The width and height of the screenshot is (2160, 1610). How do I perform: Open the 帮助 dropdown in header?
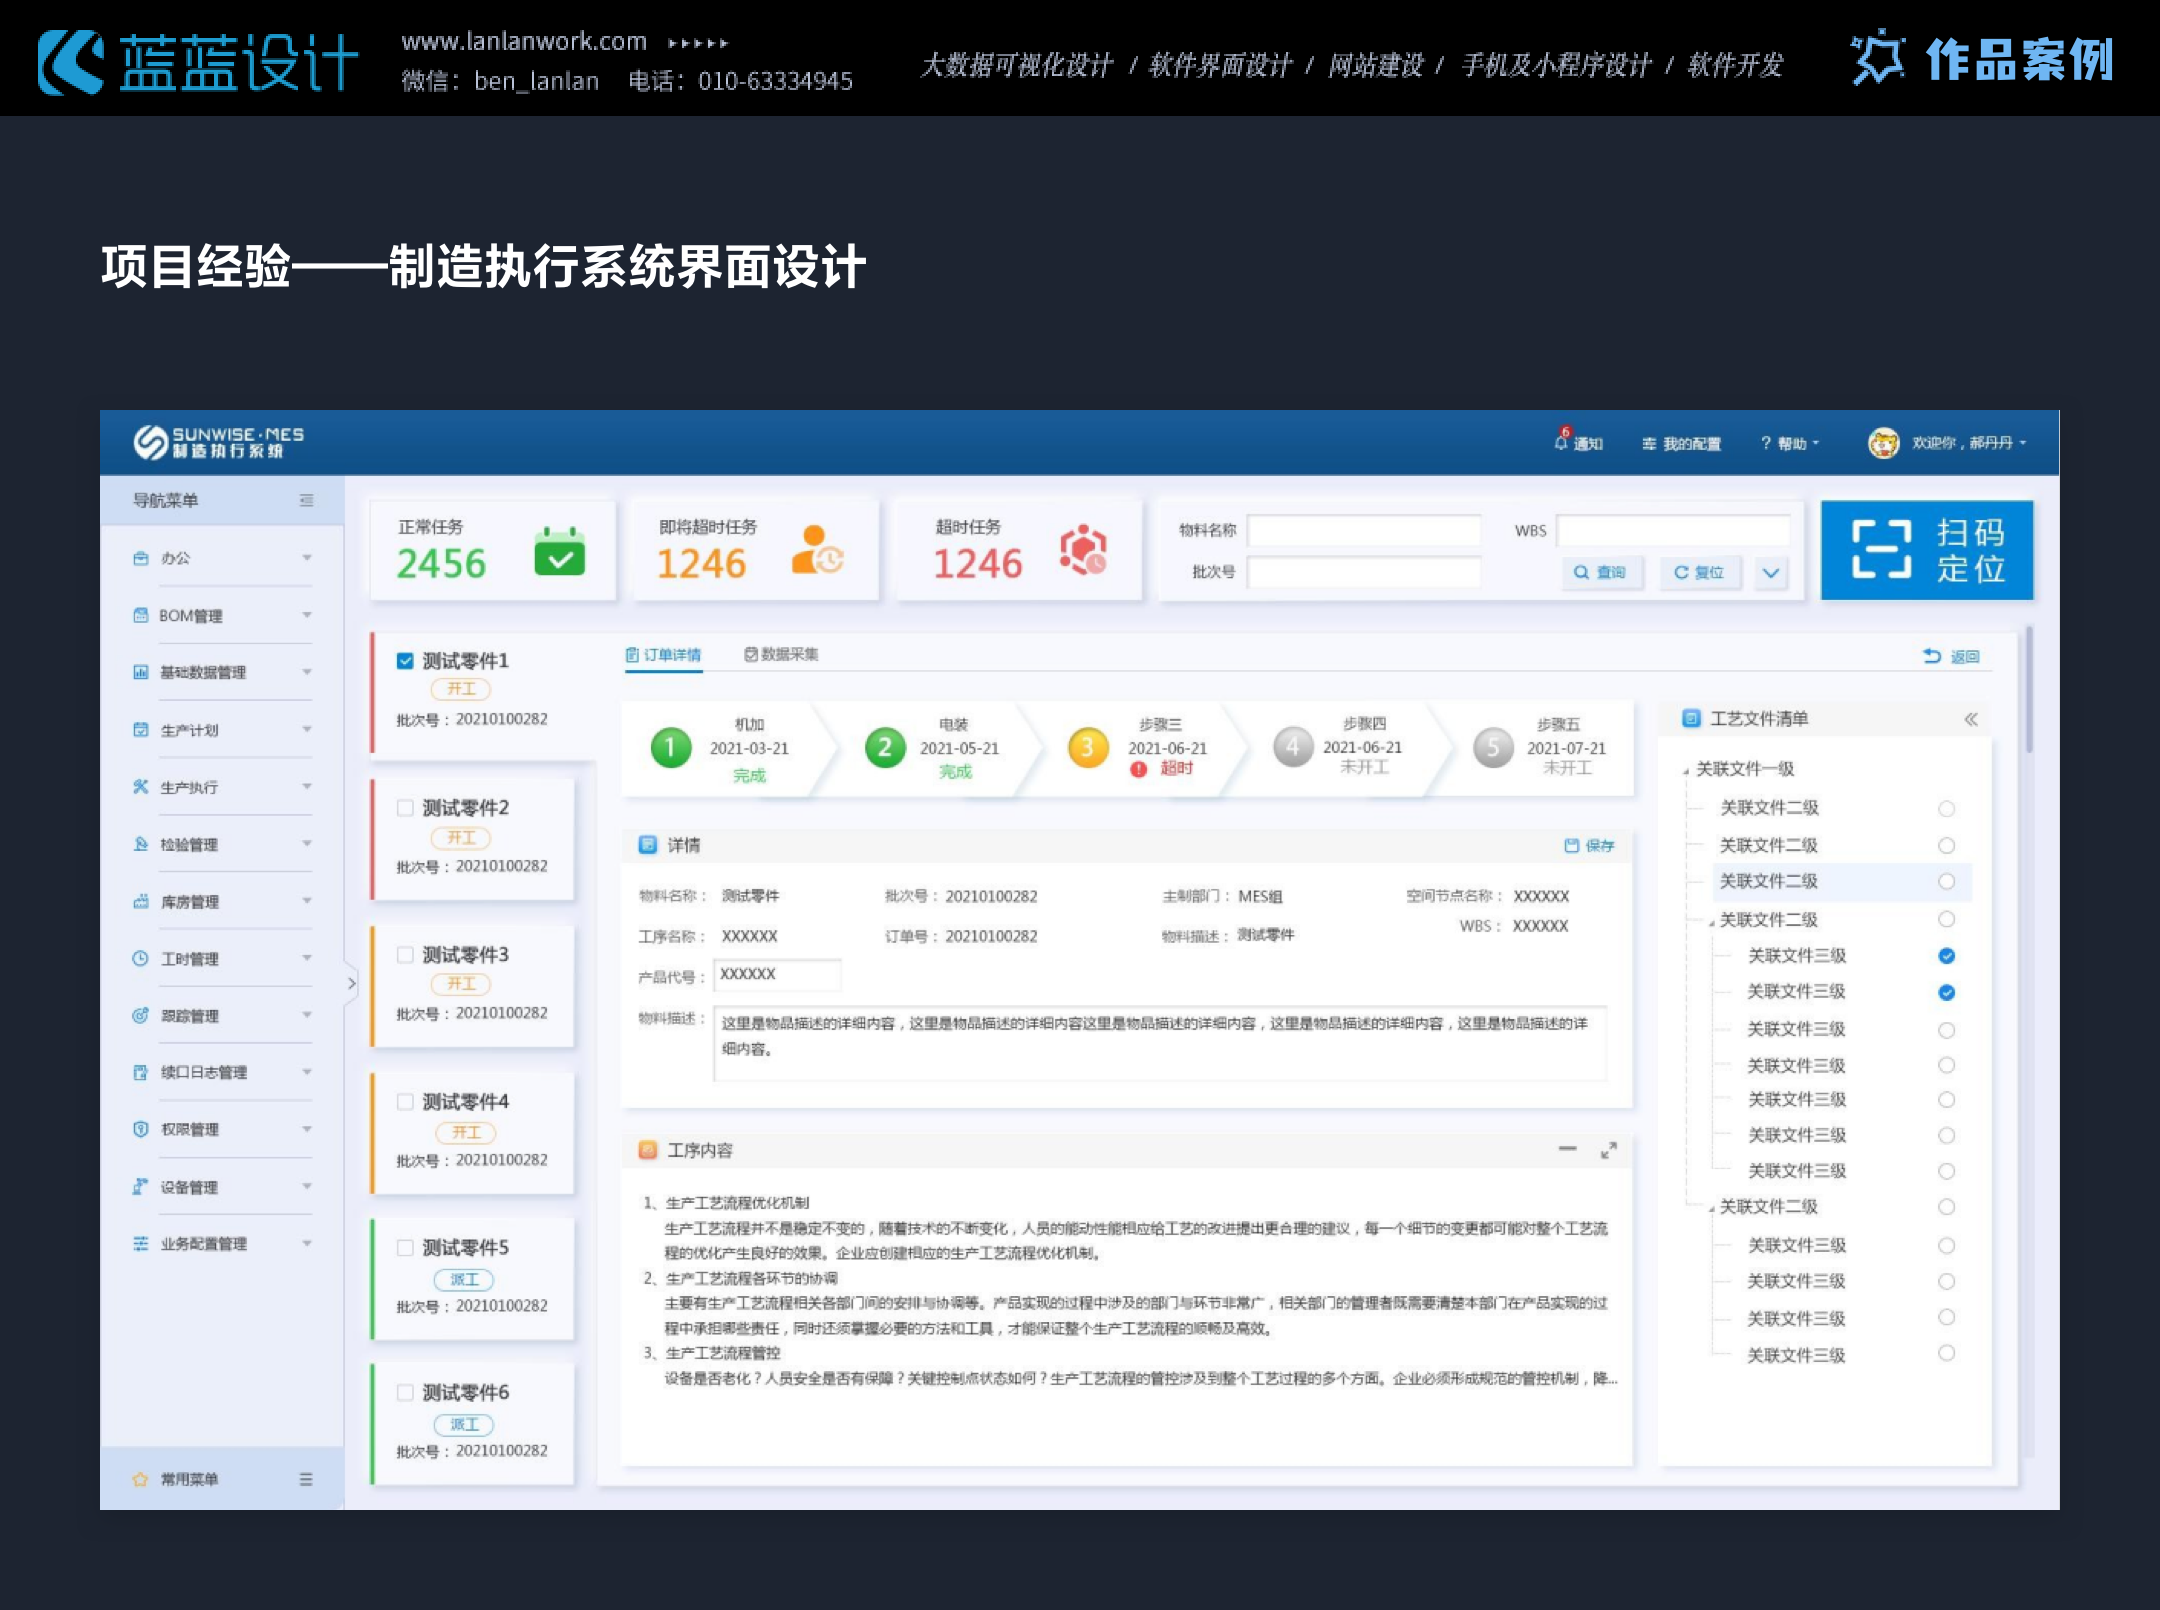click(x=1790, y=443)
